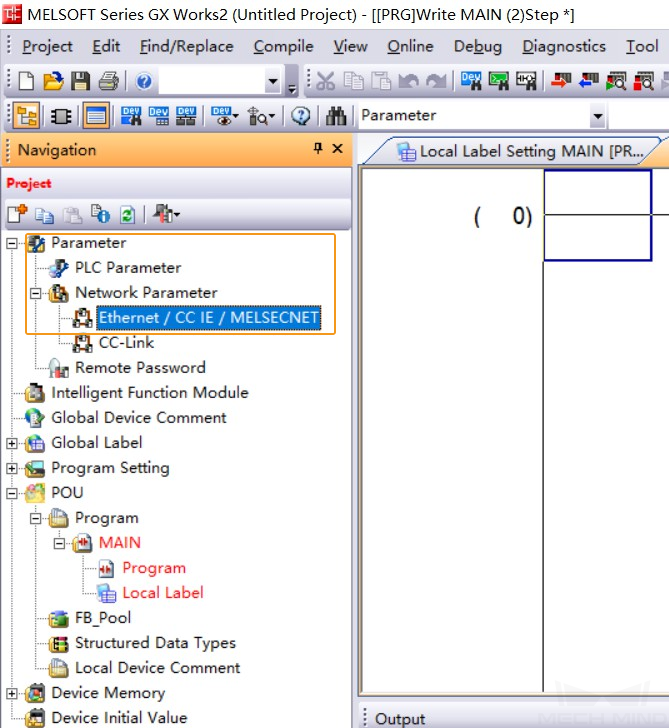Screen dimensions: 669x728
Task: Select PLC Parameter in the tree
Action: click(128, 268)
